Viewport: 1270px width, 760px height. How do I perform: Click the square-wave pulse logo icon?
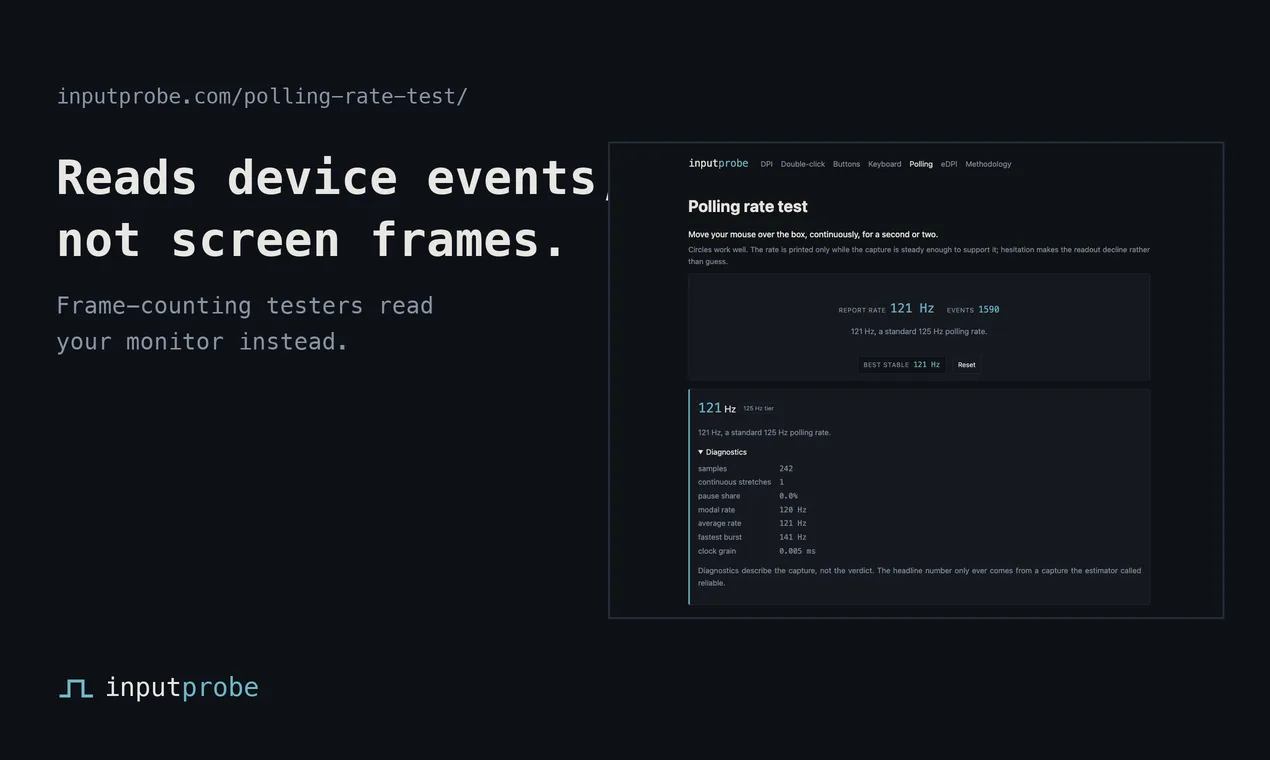[76, 688]
